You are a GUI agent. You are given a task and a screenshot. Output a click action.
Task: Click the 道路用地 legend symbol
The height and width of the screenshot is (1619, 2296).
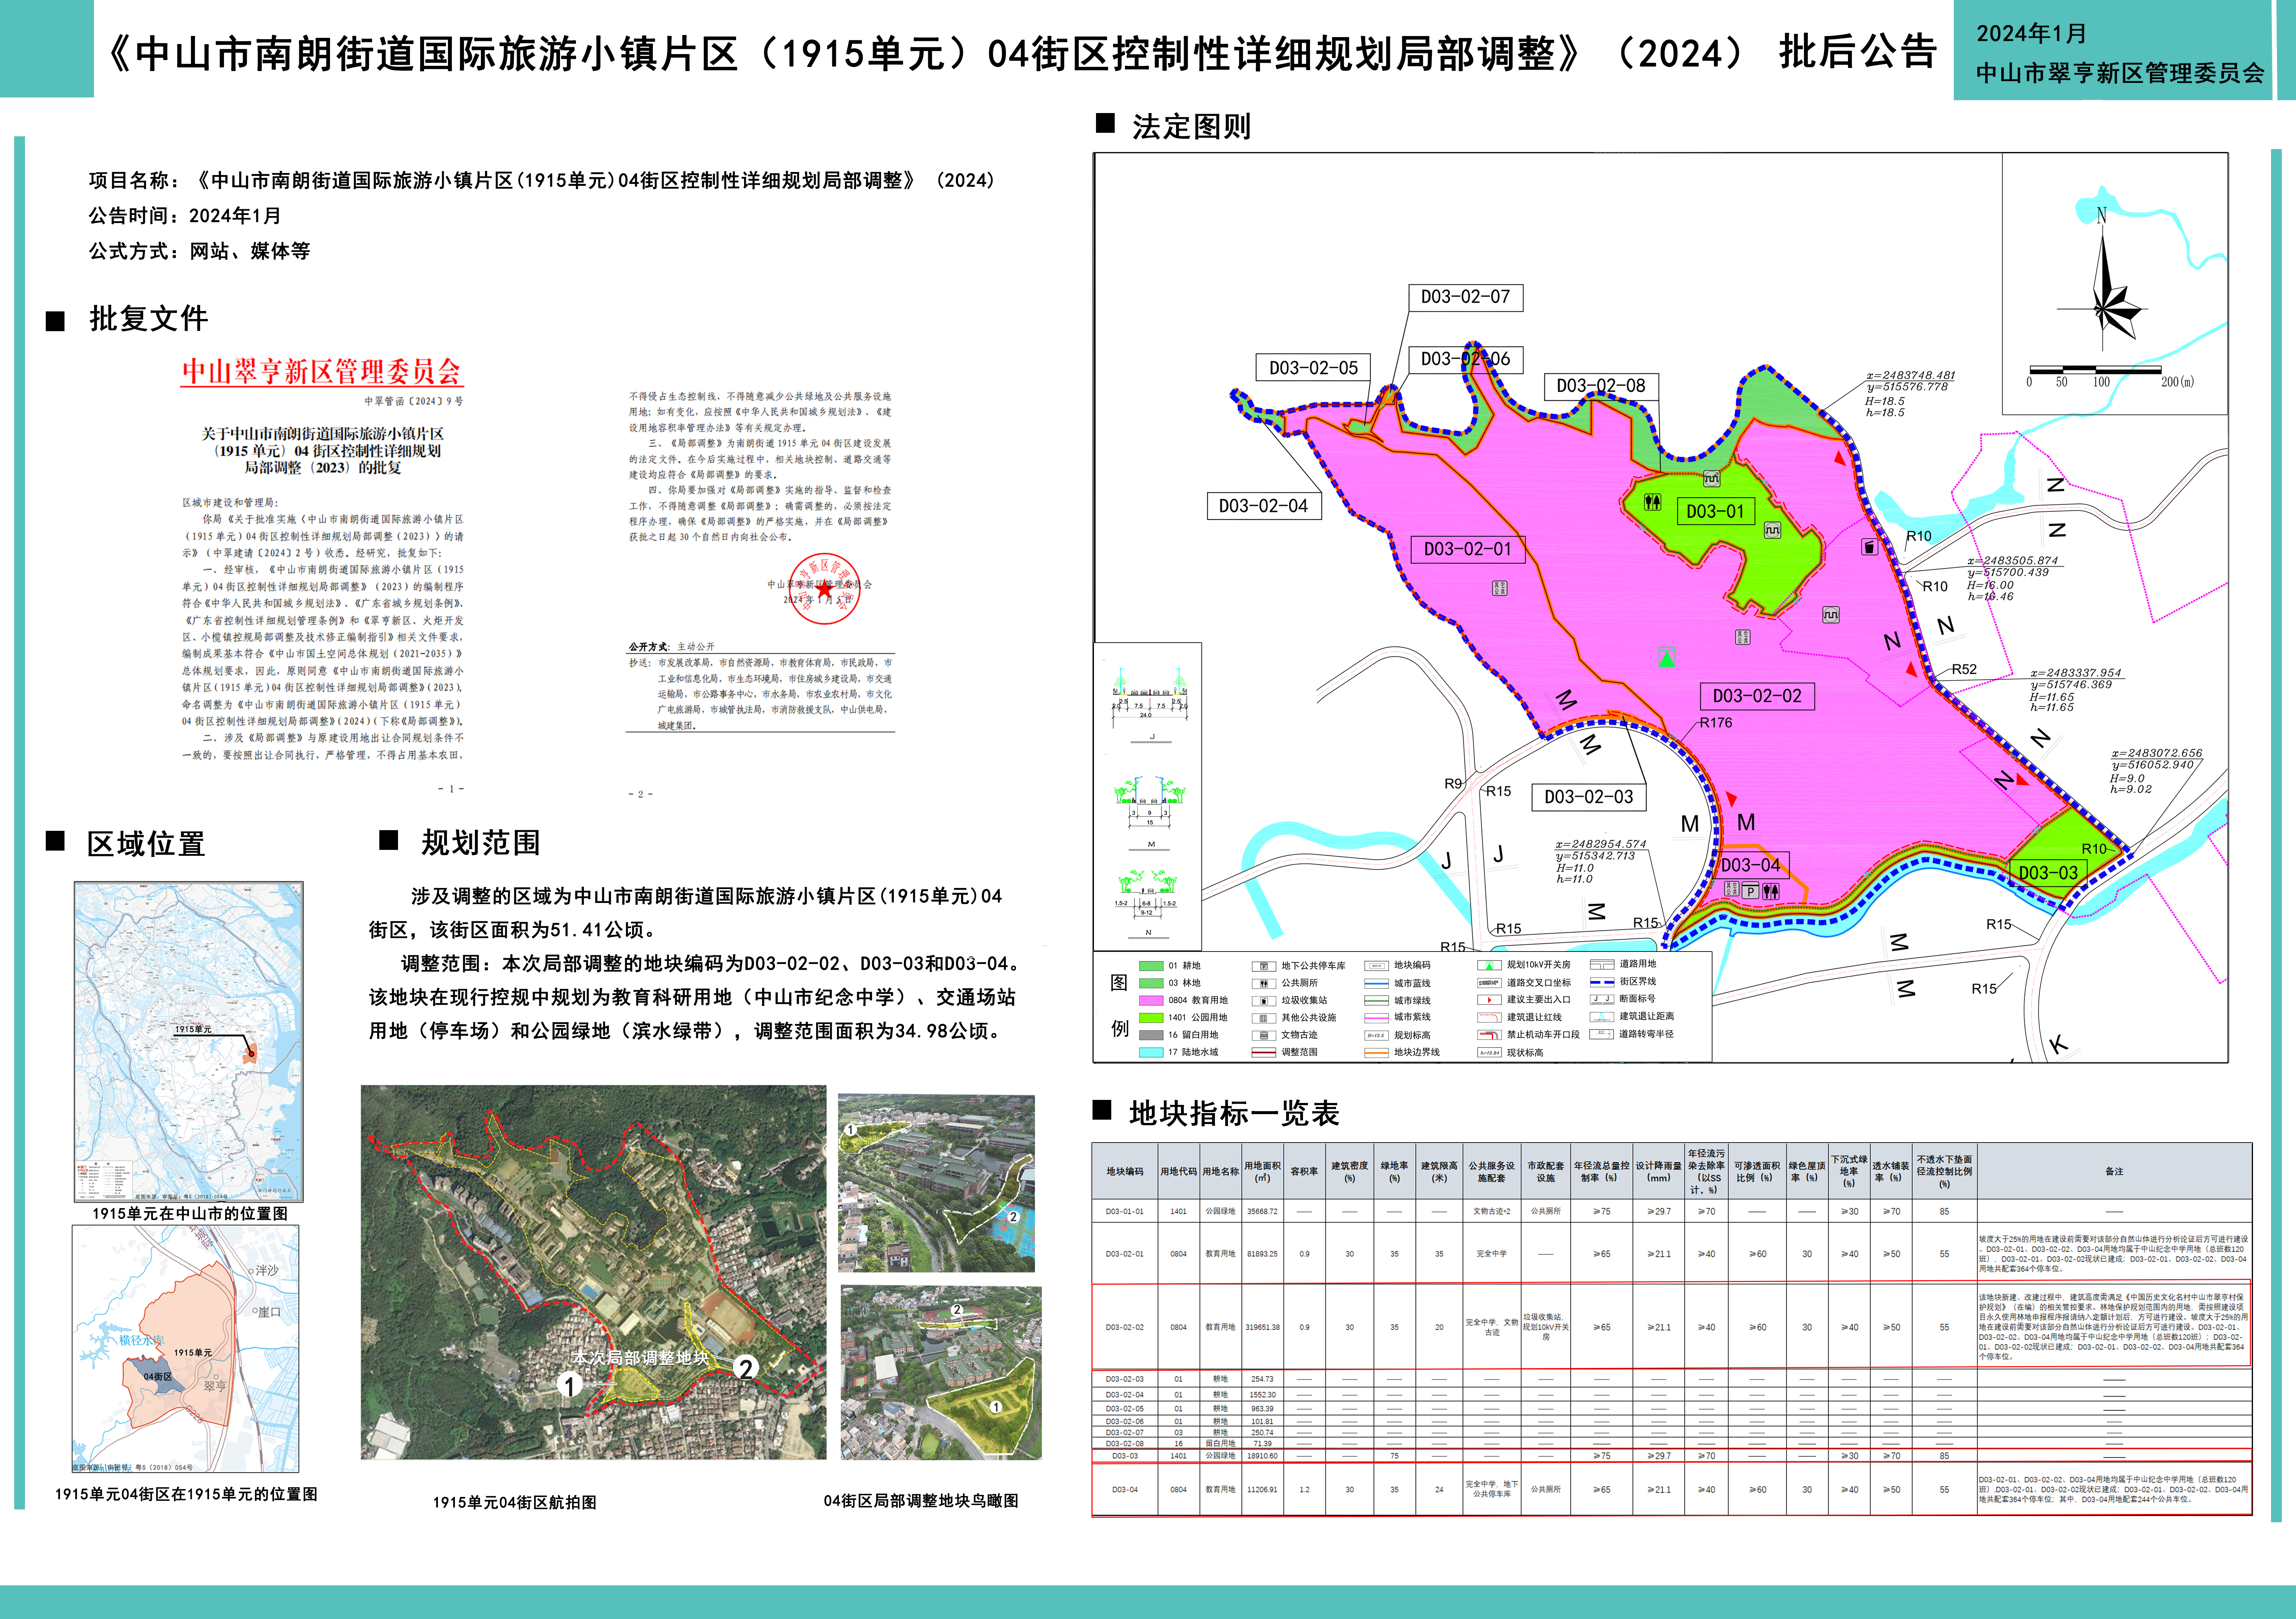click(x=1602, y=965)
